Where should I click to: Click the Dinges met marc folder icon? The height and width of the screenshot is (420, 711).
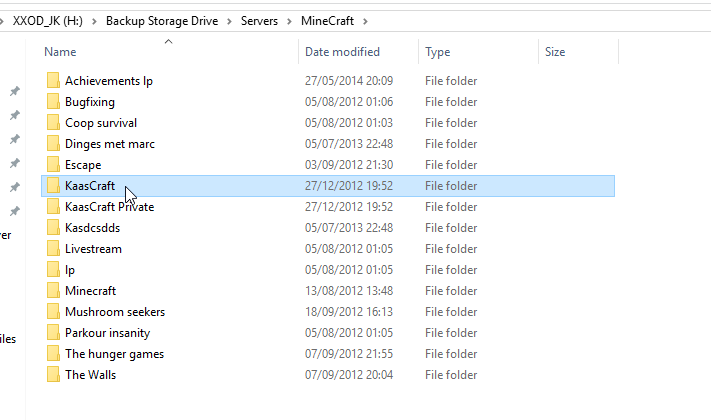pos(54,143)
